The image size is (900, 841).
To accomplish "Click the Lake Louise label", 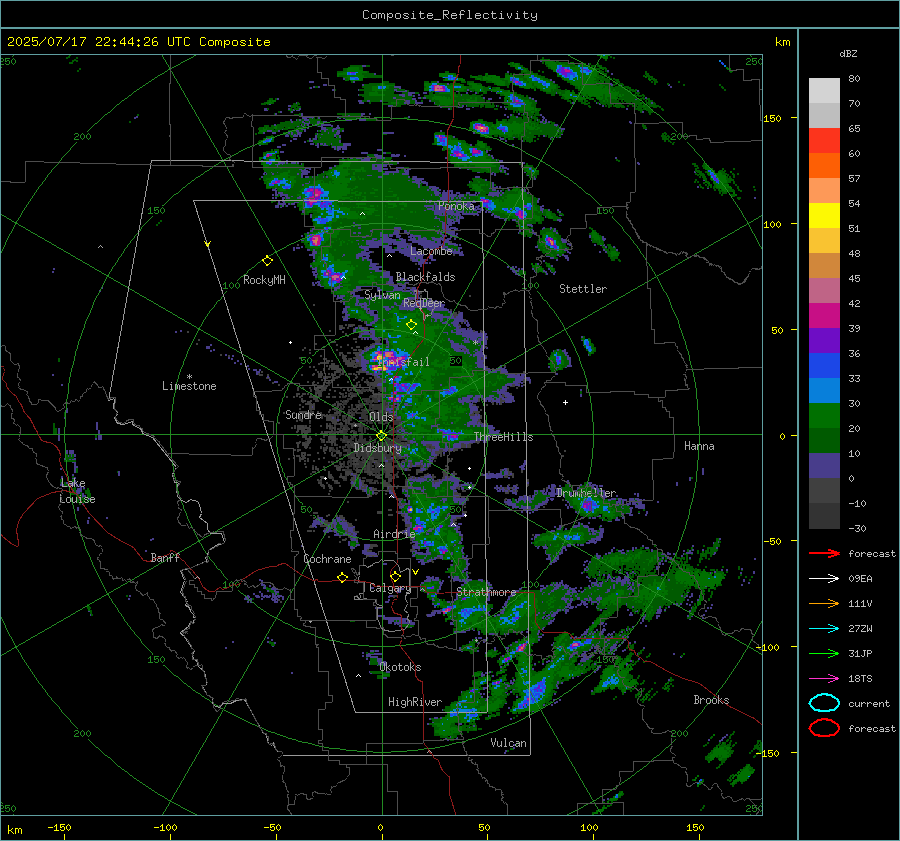I will point(77,491).
